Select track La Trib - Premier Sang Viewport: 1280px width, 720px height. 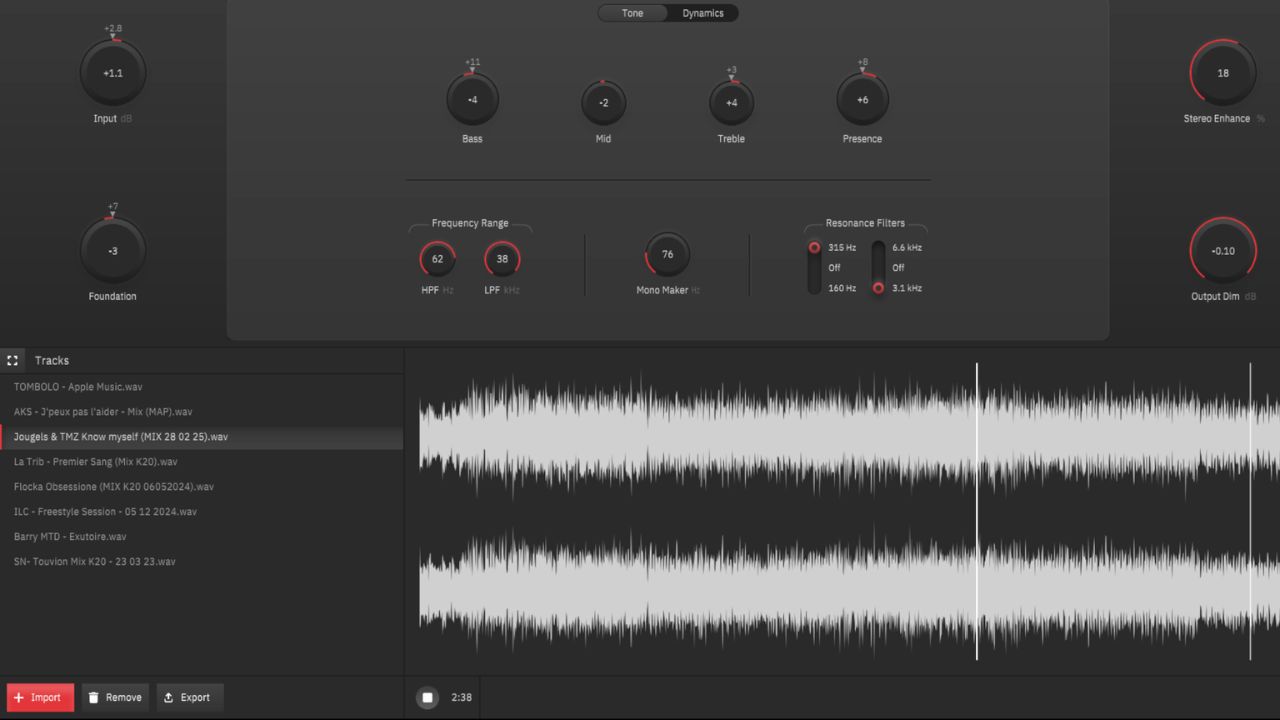tap(202, 462)
